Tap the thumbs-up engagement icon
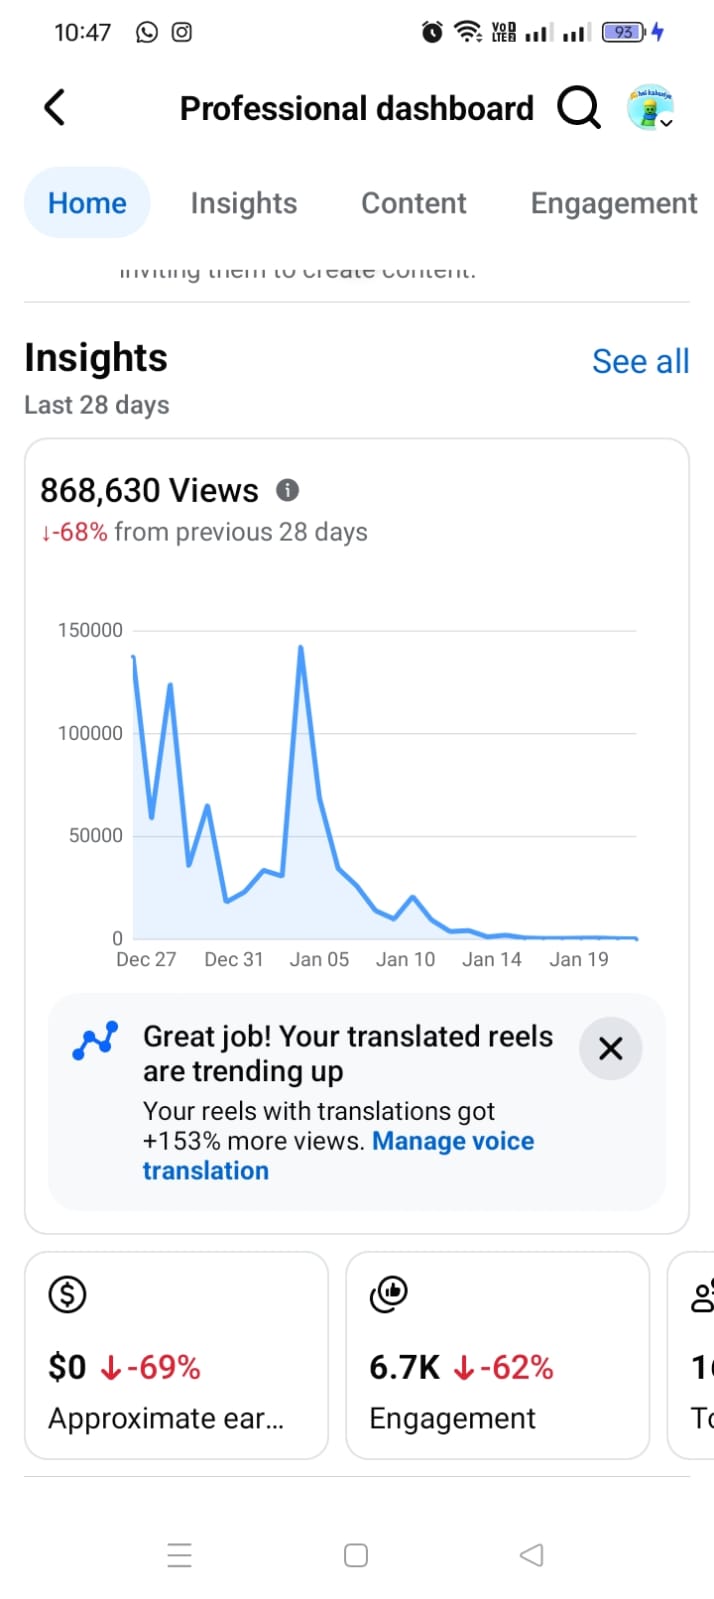Image resolution: width=714 pixels, height=1599 pixels. pyautogui.click(x=389, y=1294)
